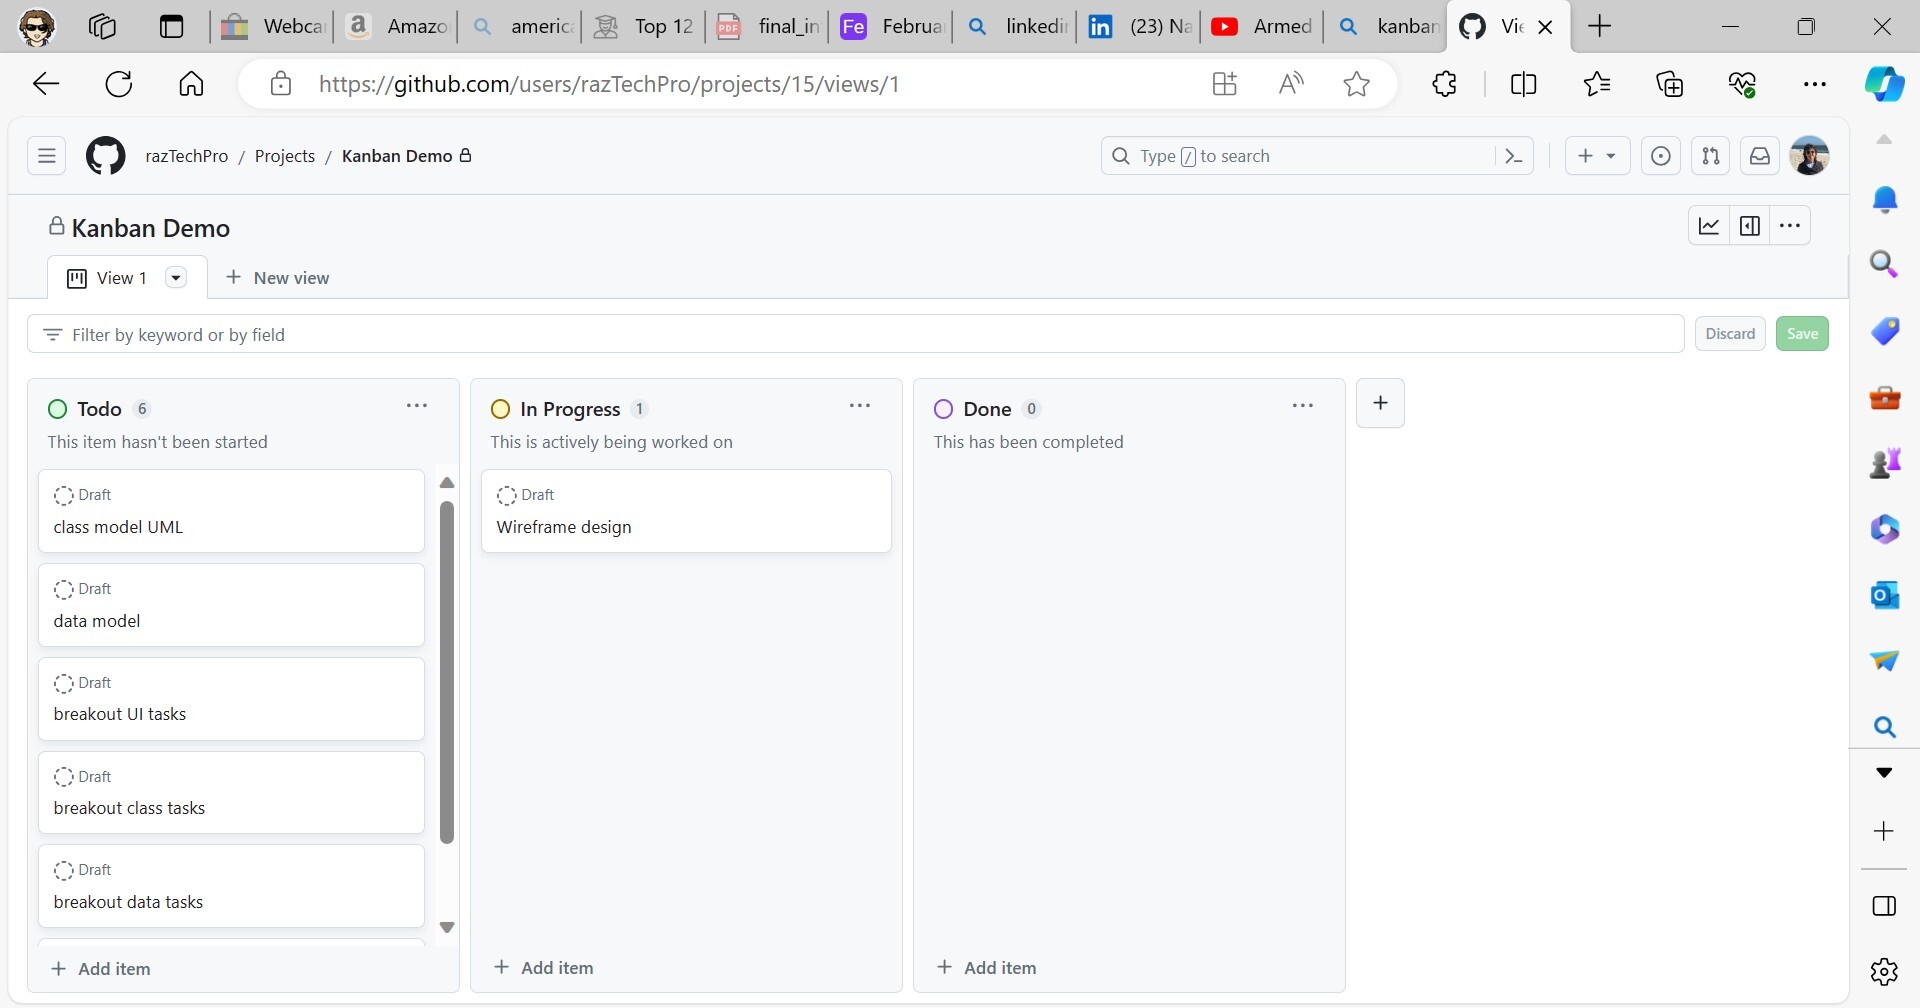
Task: Toggle the favorites star for this page
Action: [1355, 84]
